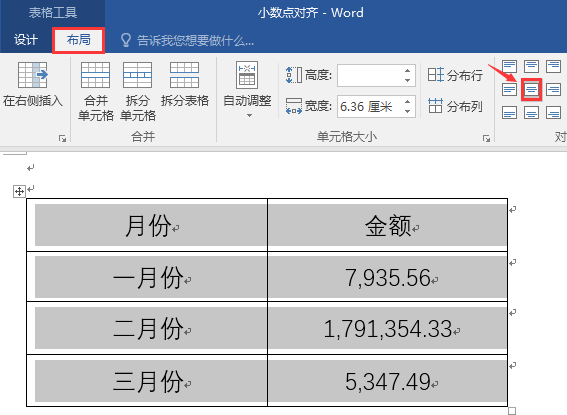Insert column with 在右侧插入 icon

point(33,75)
